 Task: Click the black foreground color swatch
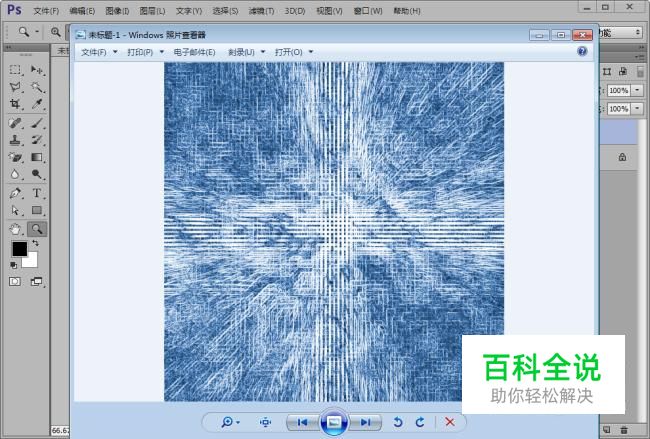[19, 248]
